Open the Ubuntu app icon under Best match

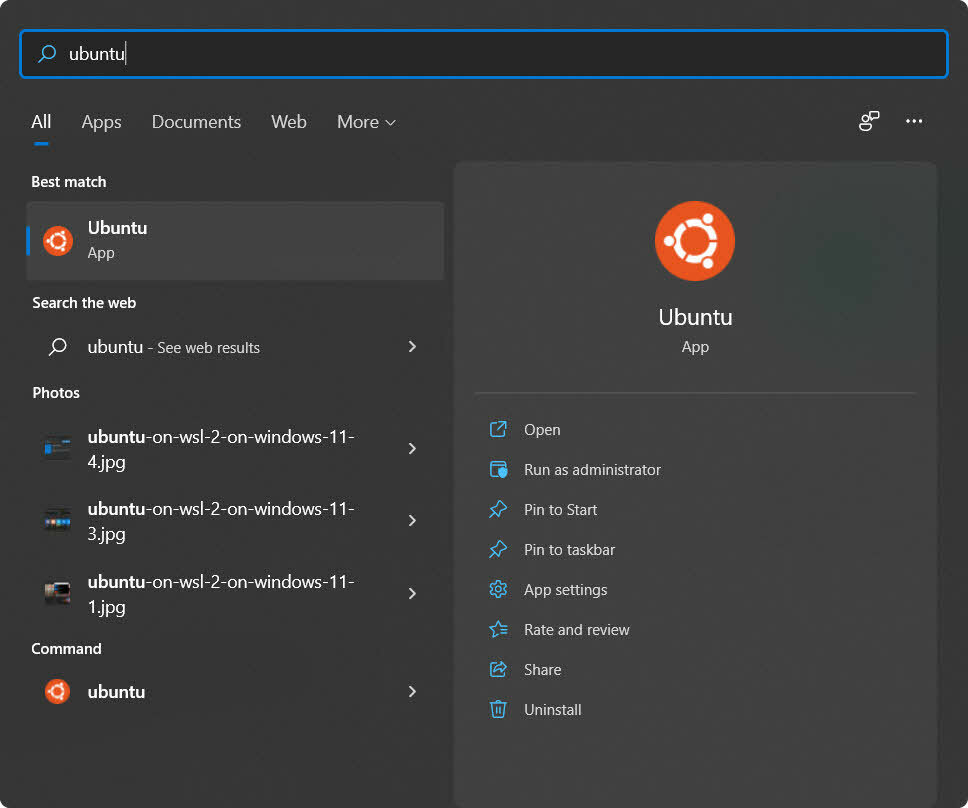pyautogui.click(x=57, y=240)
